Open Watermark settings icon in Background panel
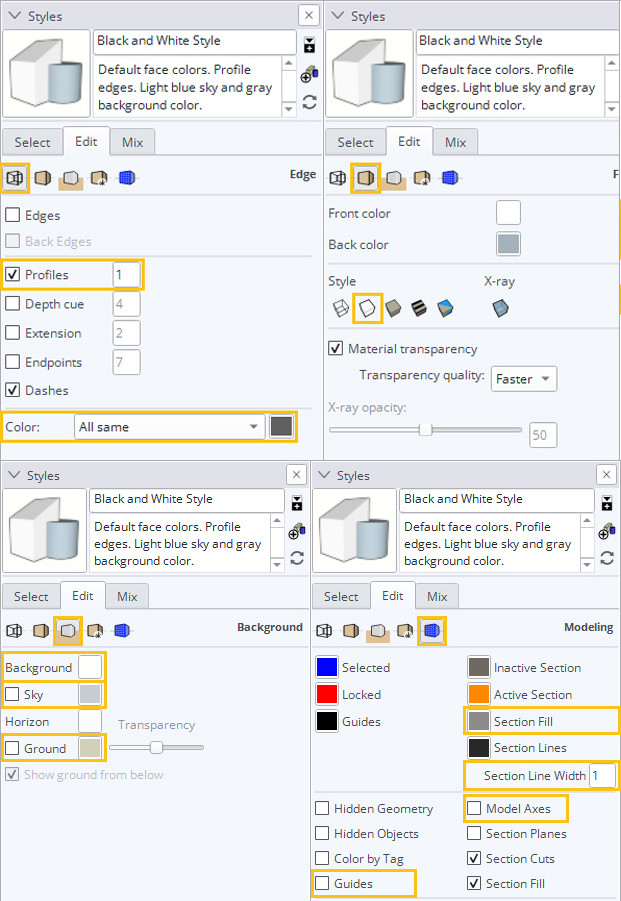Image resolution: width=621 pixels, height=901 pixels. [x=97, y=630]
